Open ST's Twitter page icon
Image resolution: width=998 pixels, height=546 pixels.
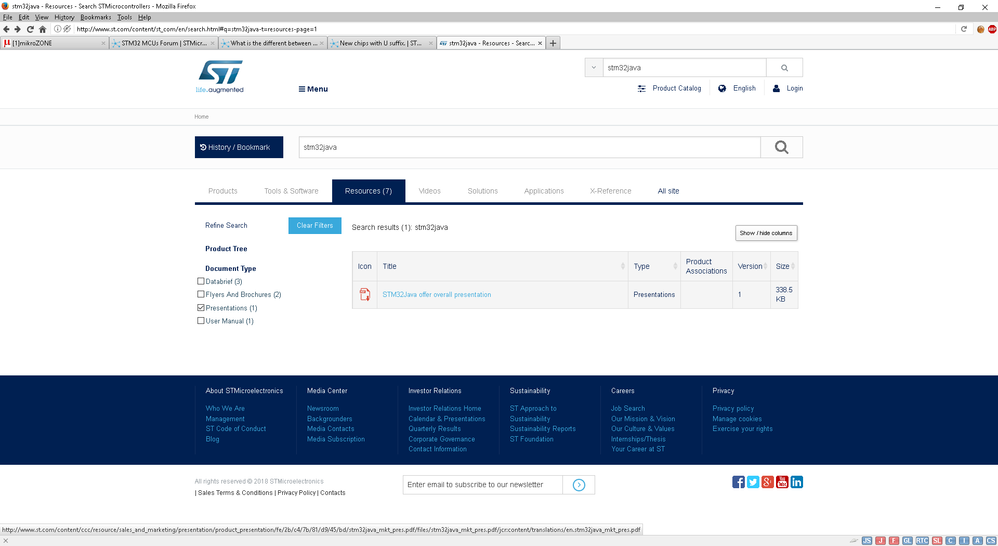coord(753,482)
